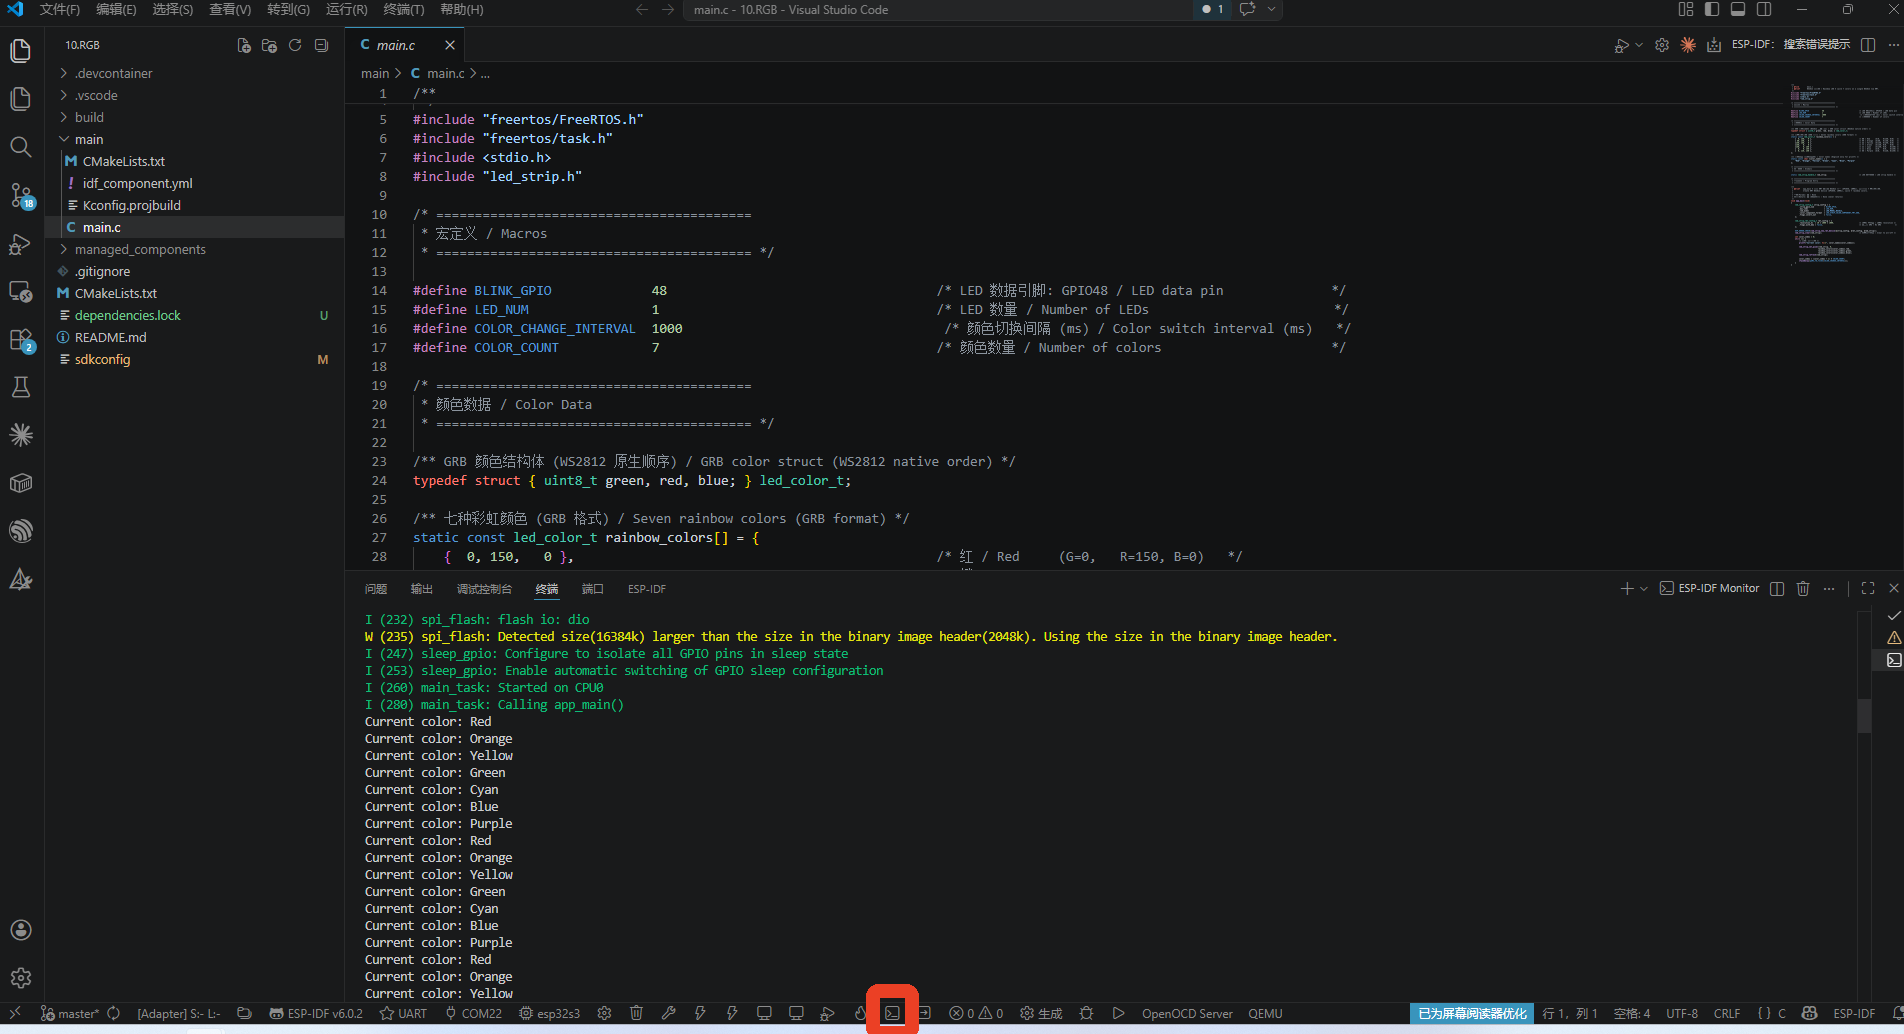Kill terminal using trash icon in panel
The height and width of the screenshot is (1034, 1904).
click(x=1803, y=588)
